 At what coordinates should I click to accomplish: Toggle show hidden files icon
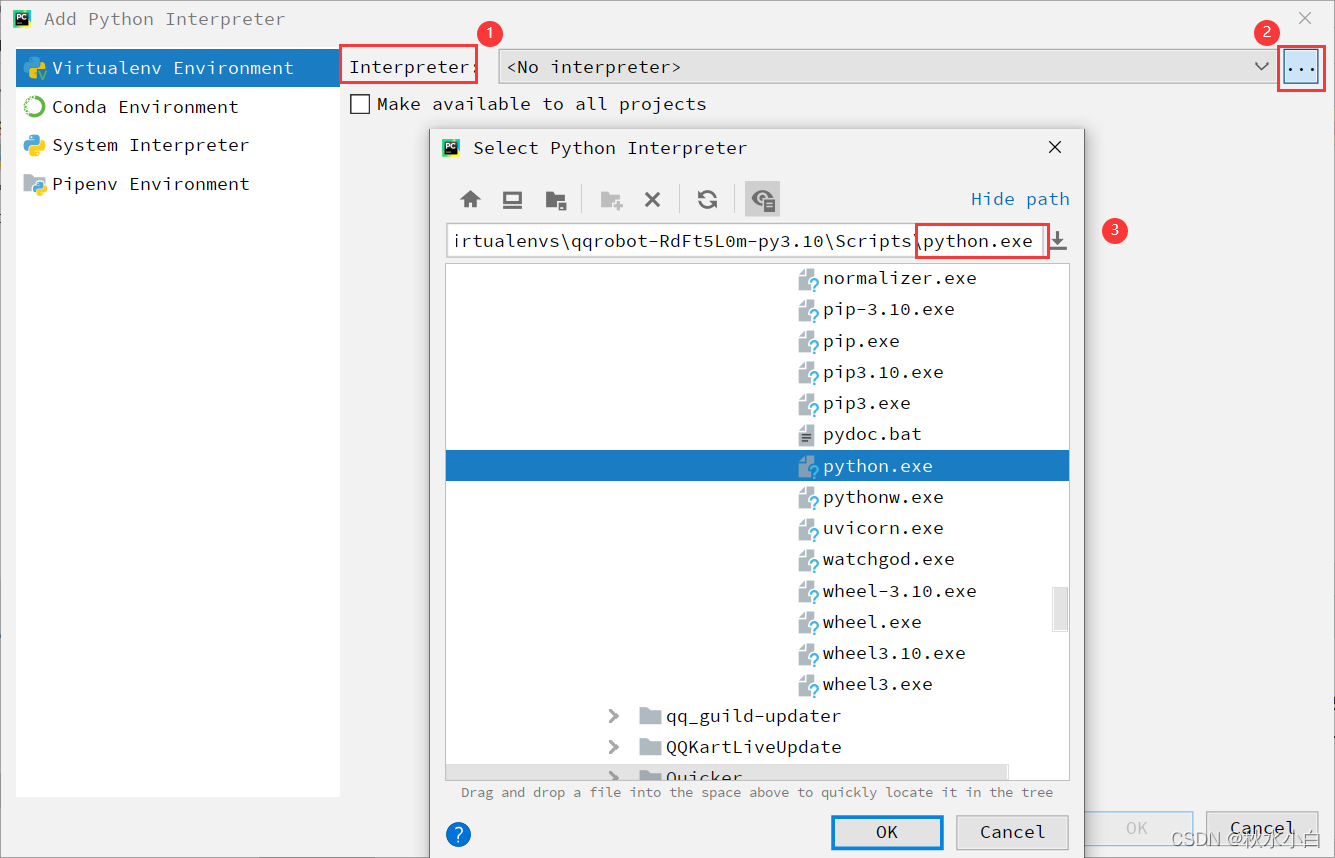[x=762, y=199]
